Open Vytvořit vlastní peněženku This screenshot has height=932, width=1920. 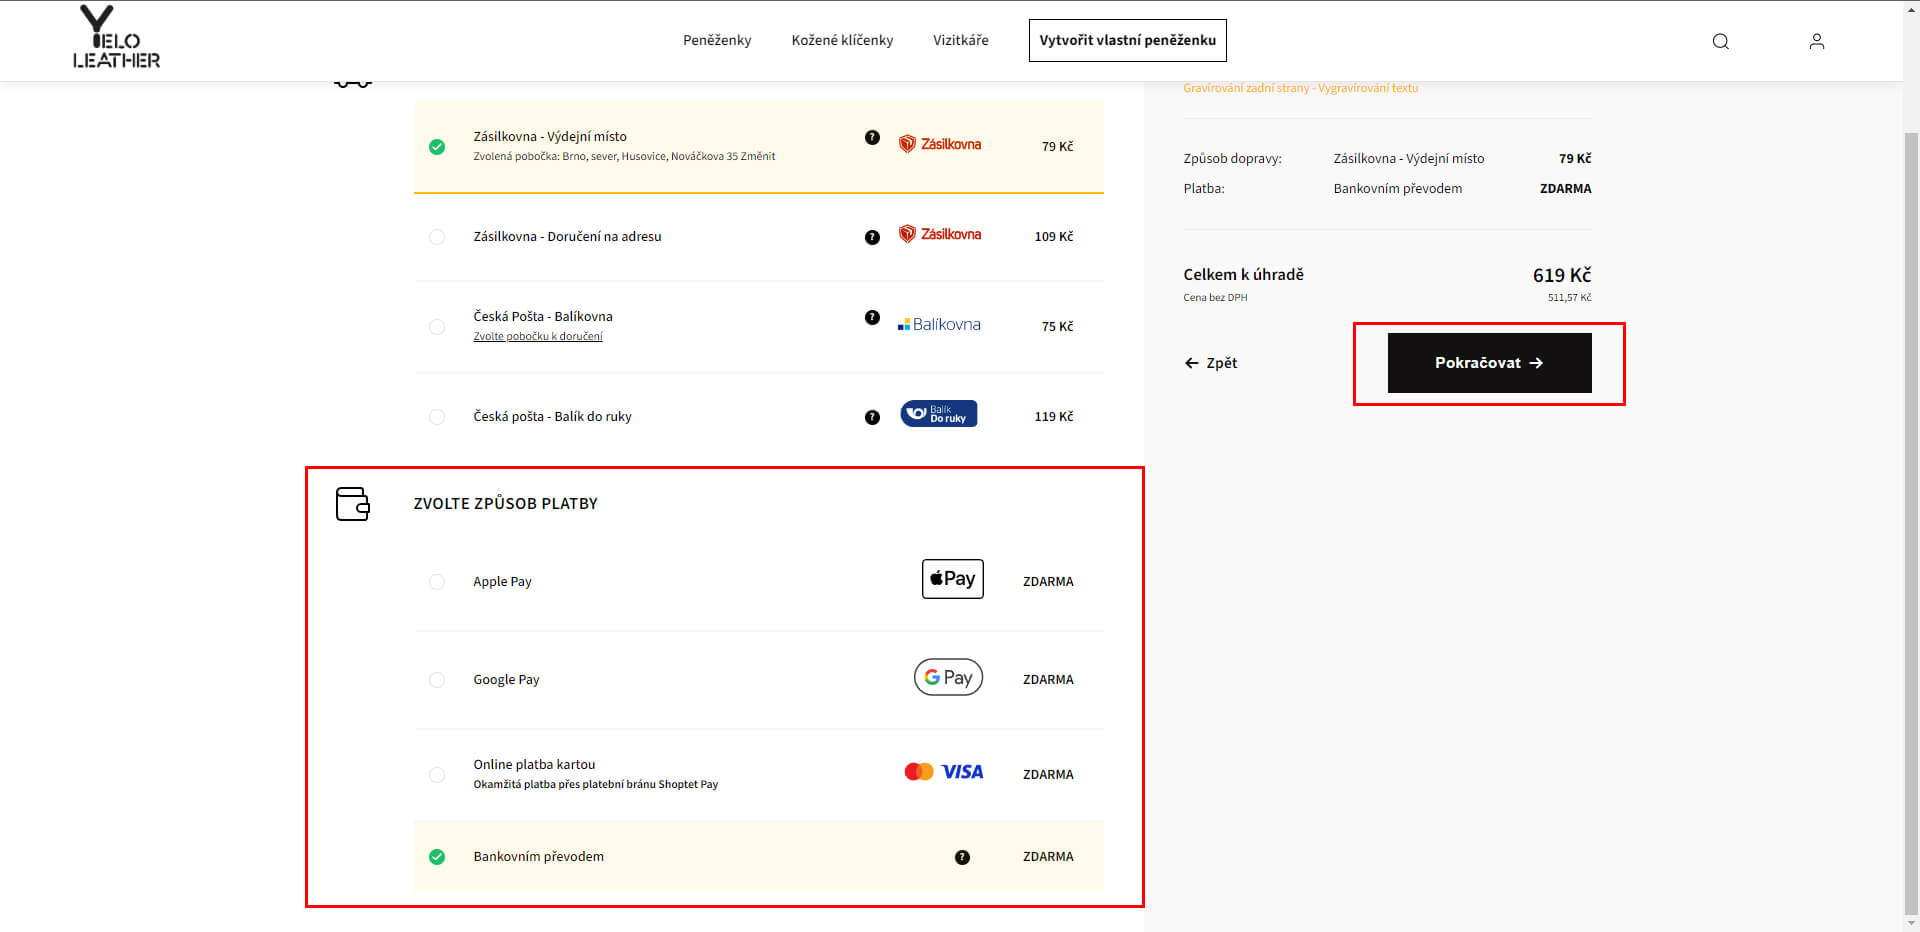[1127, 40]
